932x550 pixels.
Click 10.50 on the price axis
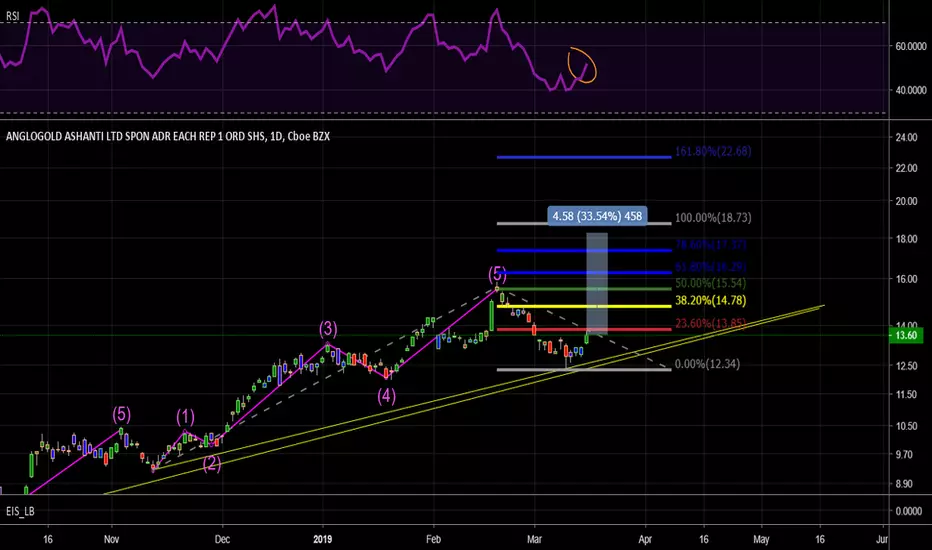[x=906, y=426]
